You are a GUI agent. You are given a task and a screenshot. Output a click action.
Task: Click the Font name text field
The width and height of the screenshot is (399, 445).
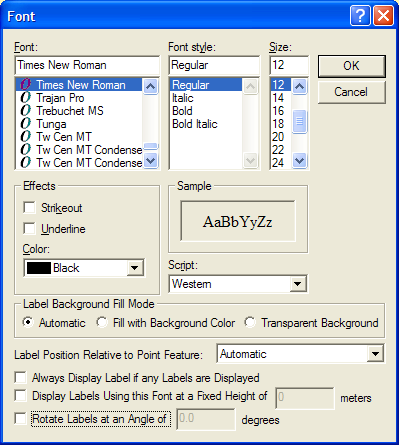click(87, 65)
